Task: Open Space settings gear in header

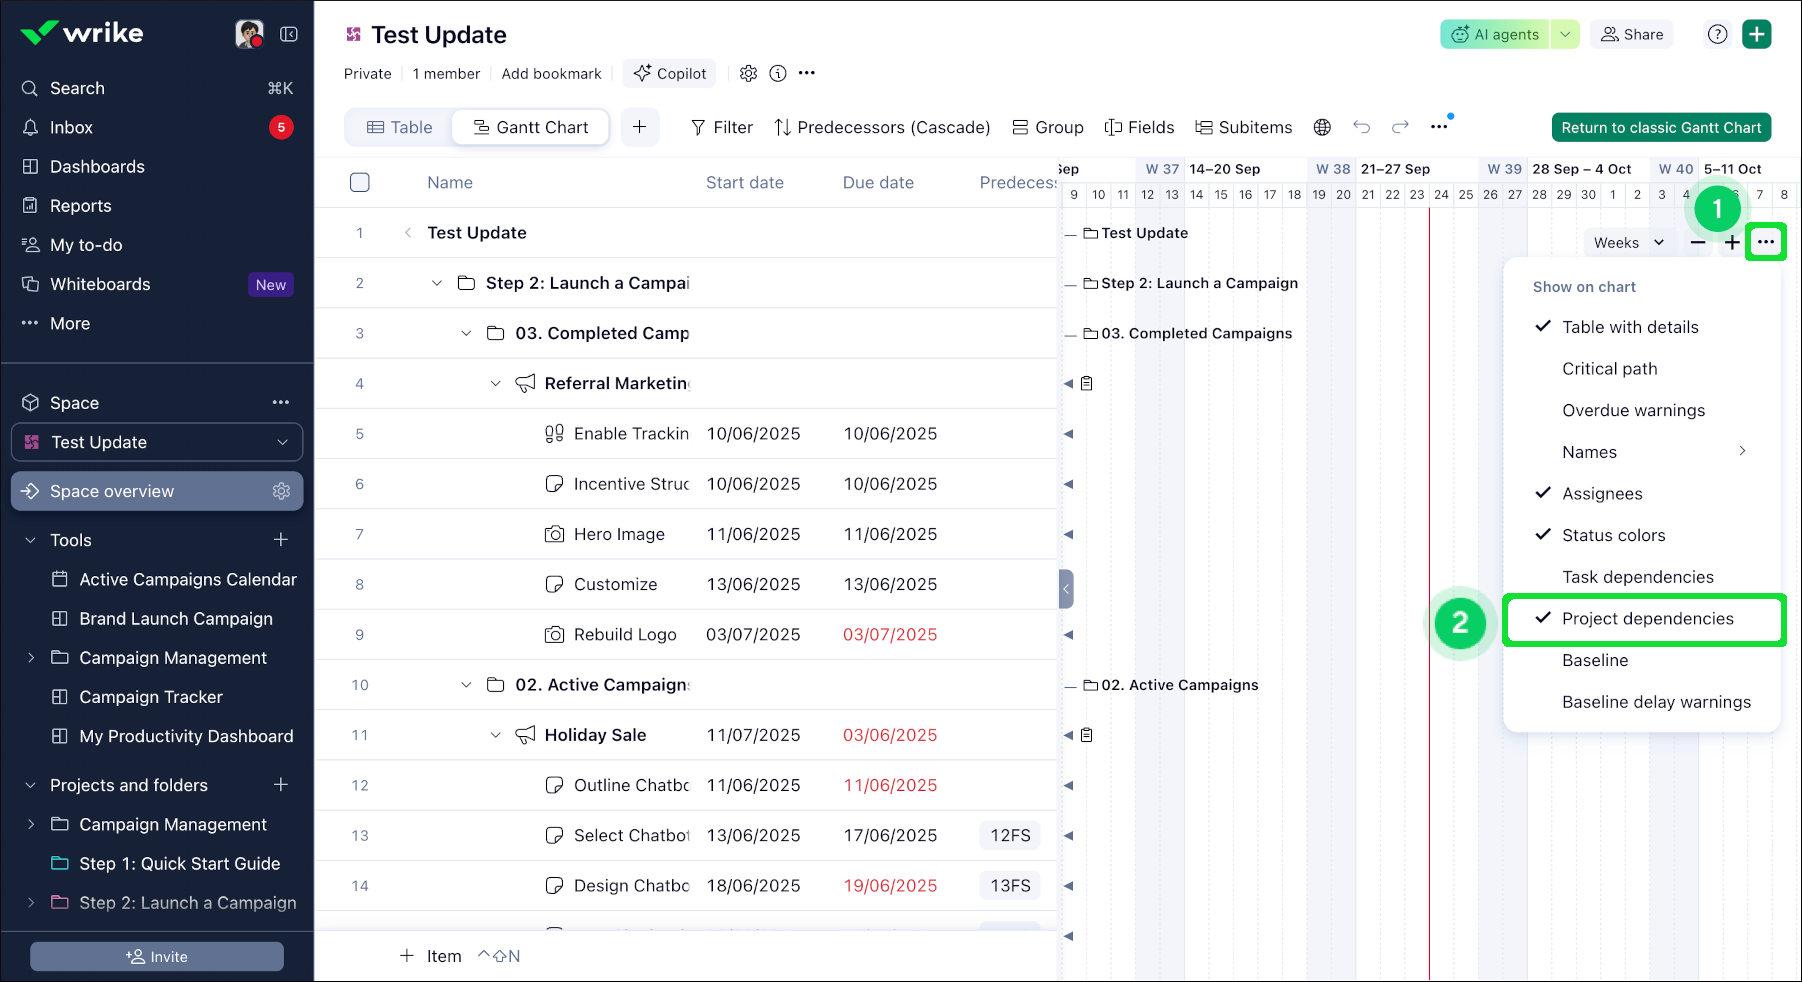Action: 748,73
